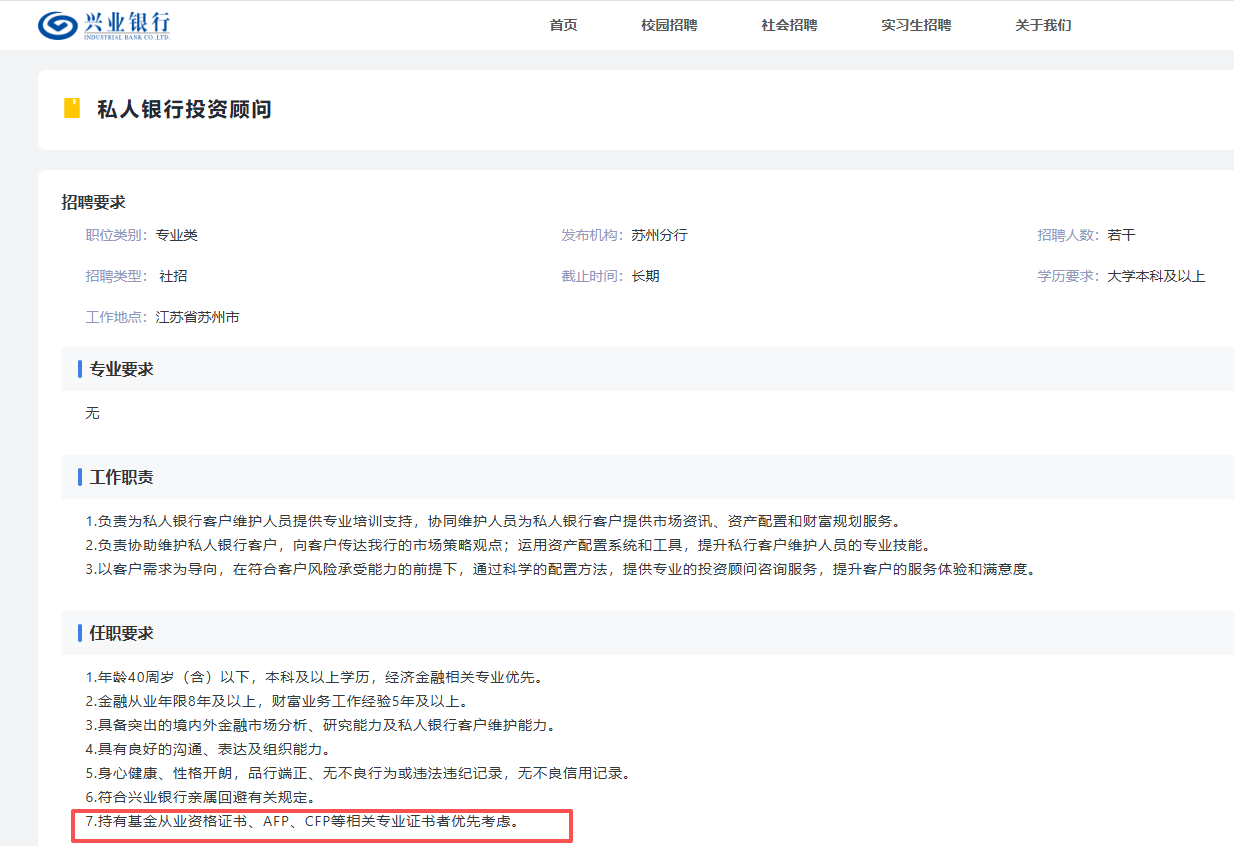Click the 工作职责 section header
The image size is (1234, 846).
click(121, 477)
